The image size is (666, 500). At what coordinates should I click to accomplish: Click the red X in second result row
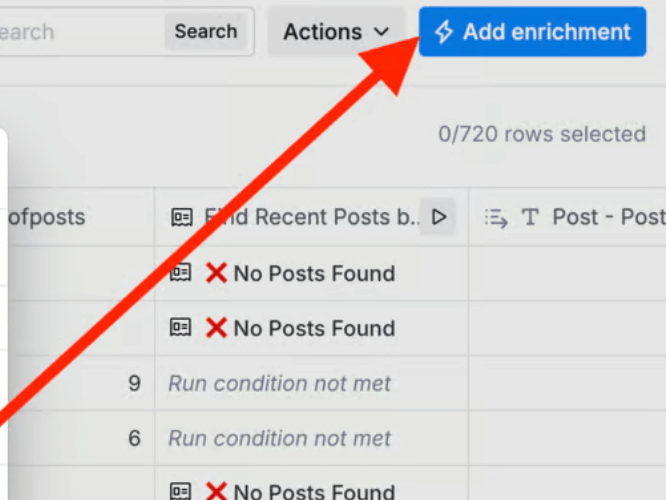[x=216, y=328]
